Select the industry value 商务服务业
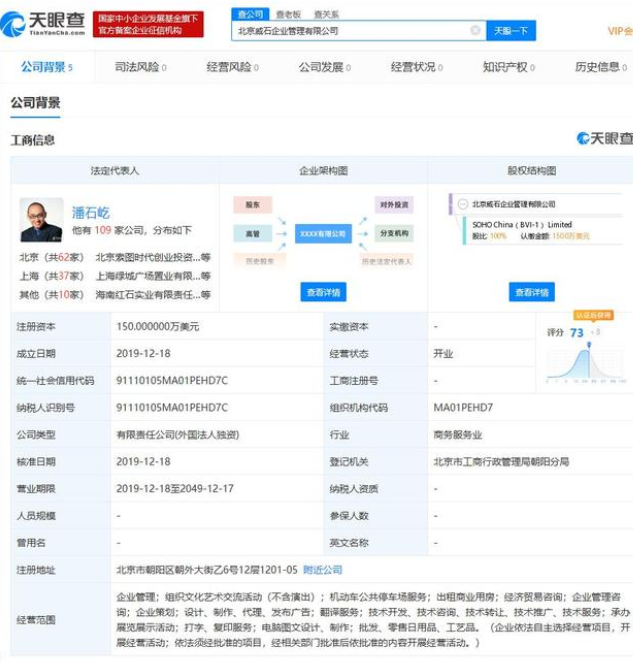This screenshot has height=662, width=633. (x=458, y=434)
